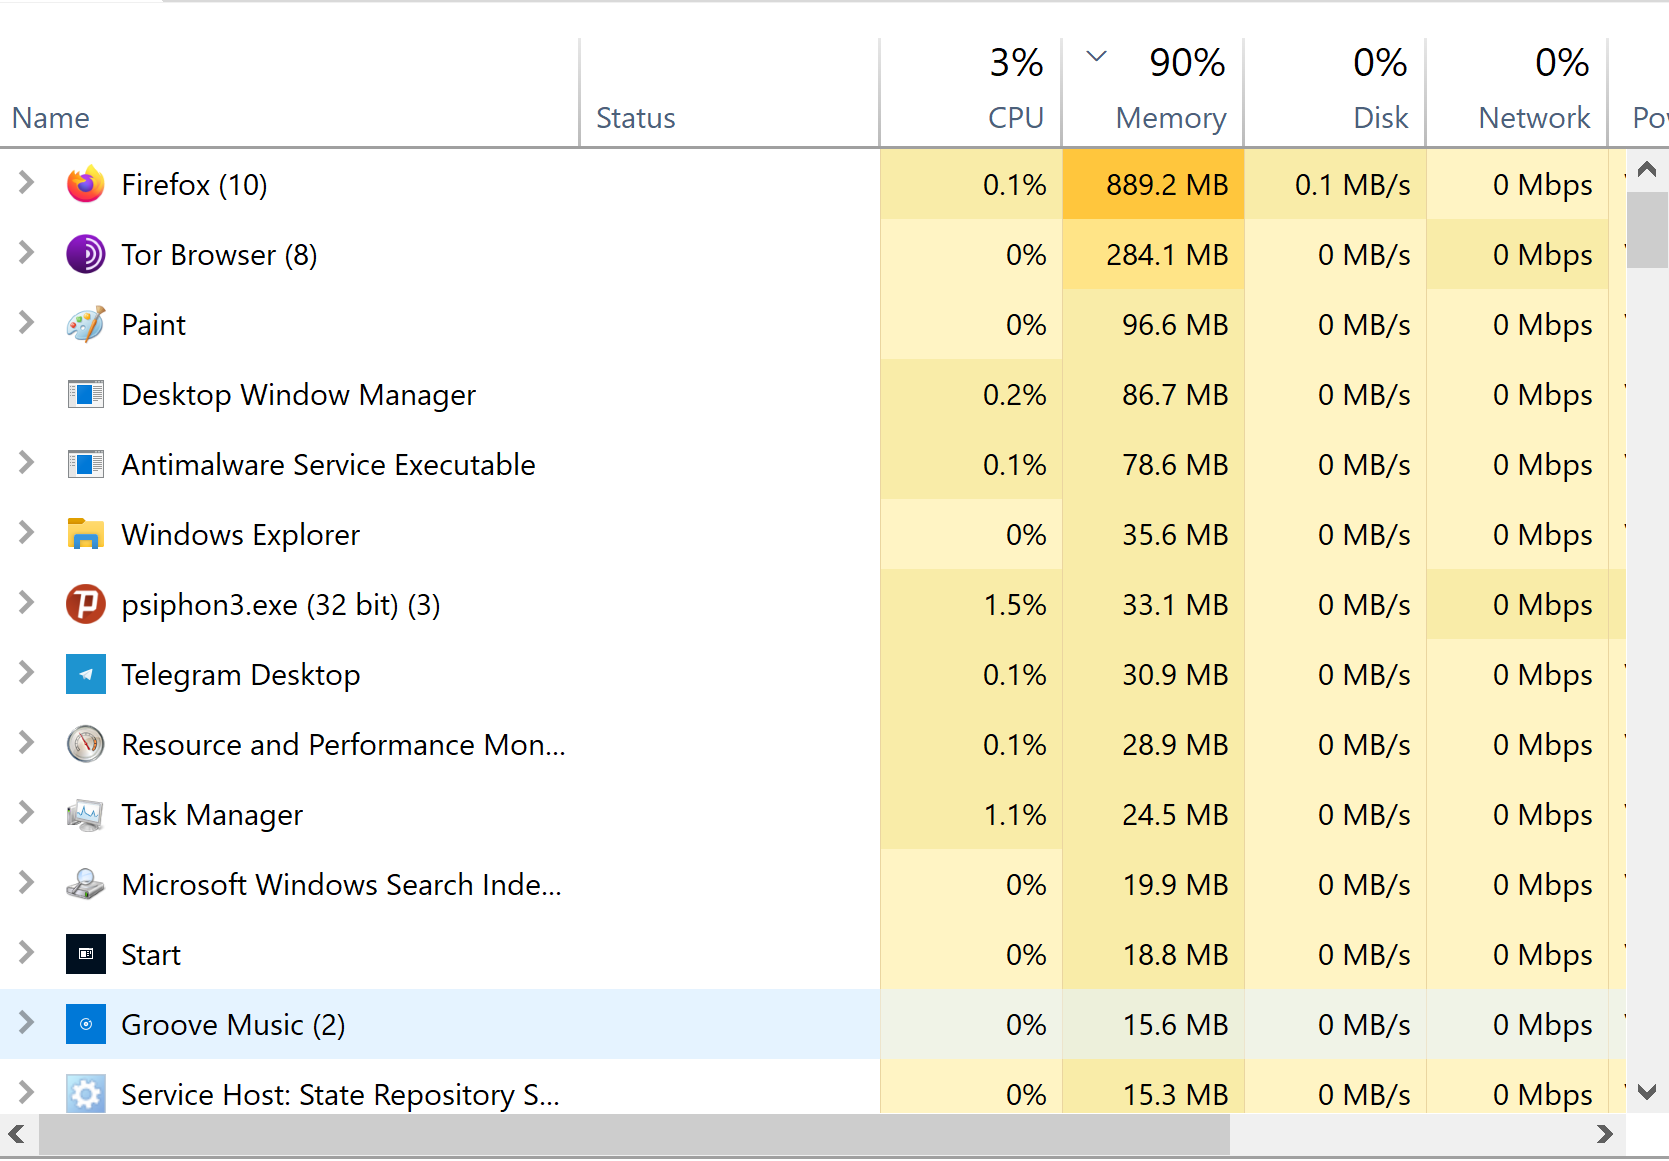Expand the Firefox (10) process group
This screenshot has height=1161, width=1669.
click(27, 183)
